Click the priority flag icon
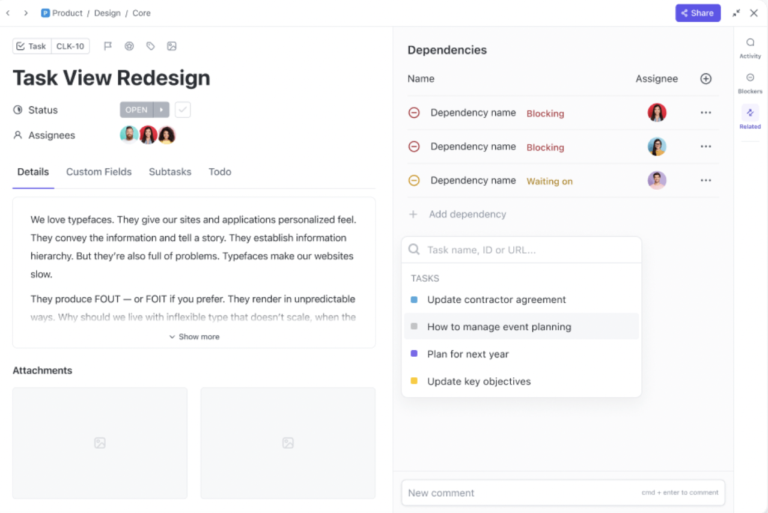 point(108,46)
